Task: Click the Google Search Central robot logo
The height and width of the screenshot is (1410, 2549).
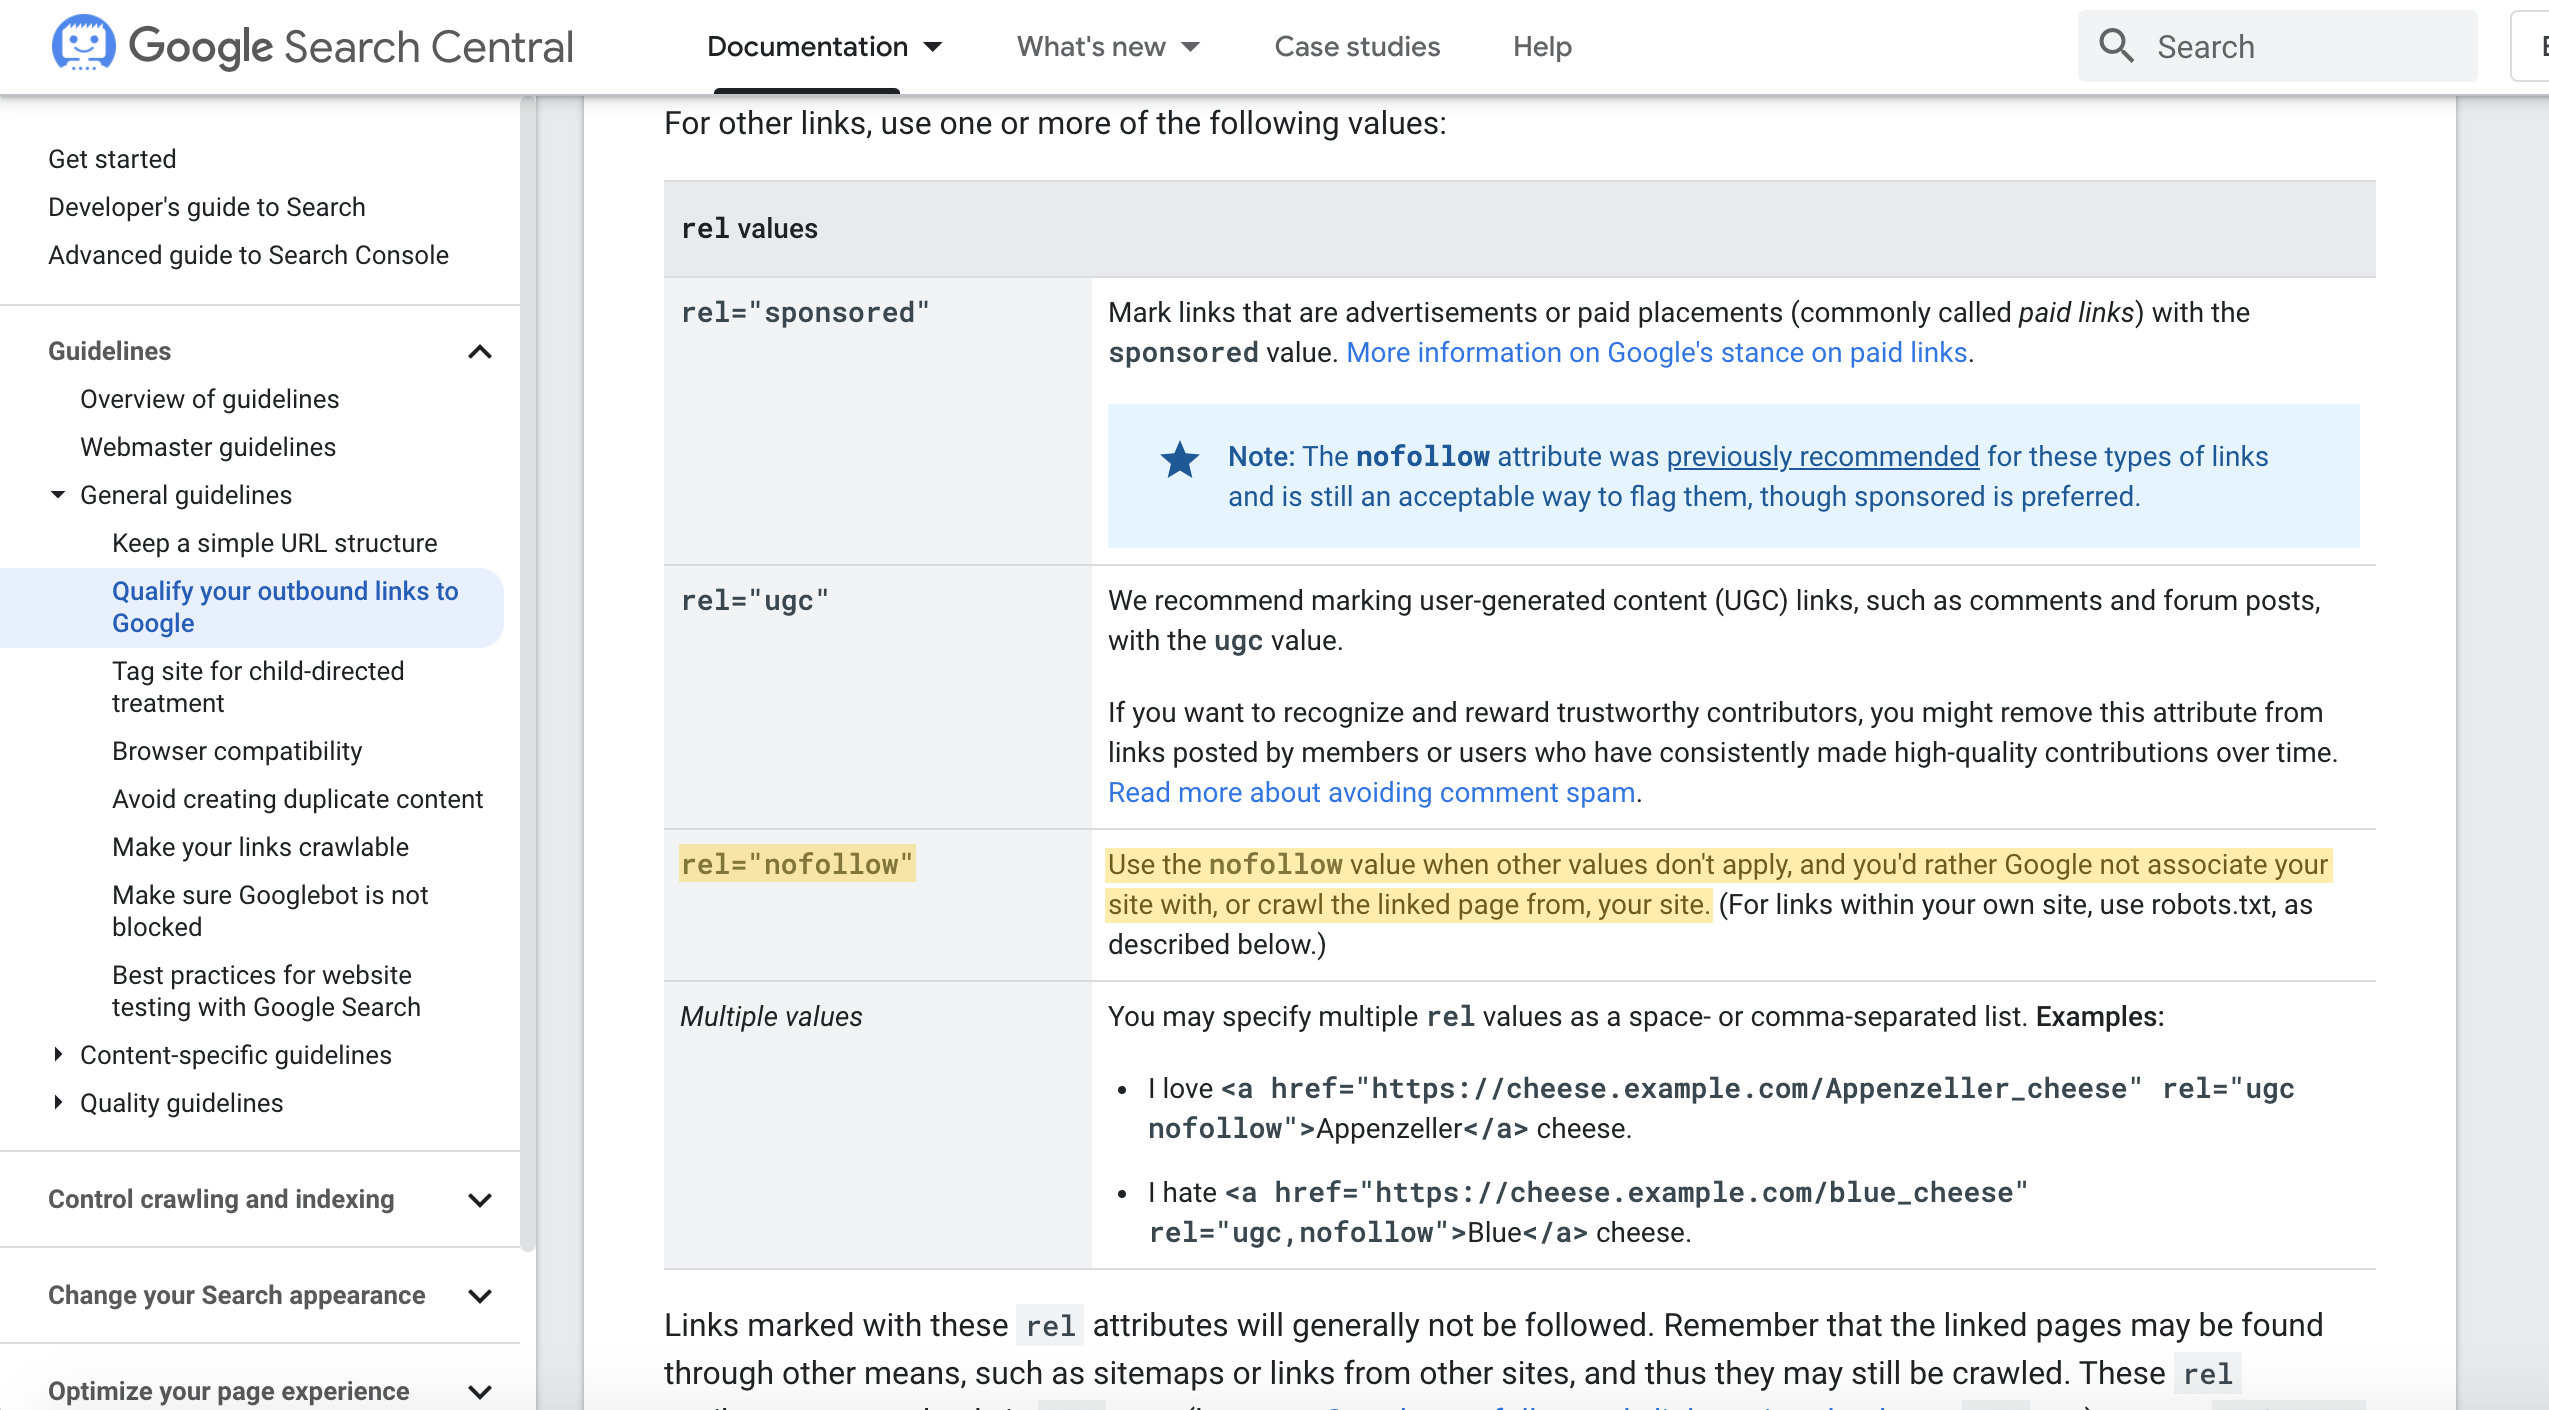Action: [x=83, y=45]
